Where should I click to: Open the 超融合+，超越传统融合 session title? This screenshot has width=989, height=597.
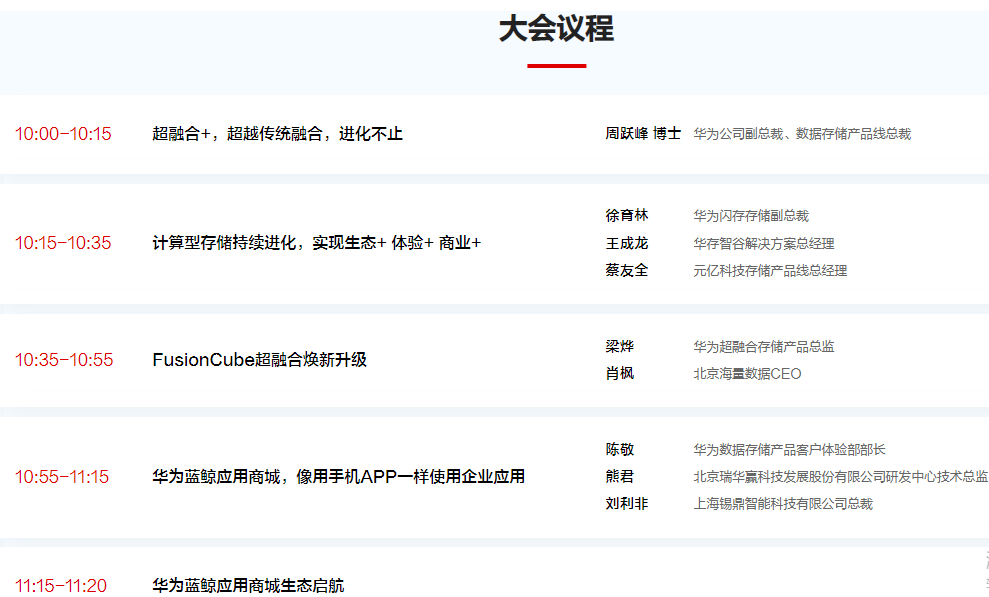pyautogui.click(x=277, y=134)
